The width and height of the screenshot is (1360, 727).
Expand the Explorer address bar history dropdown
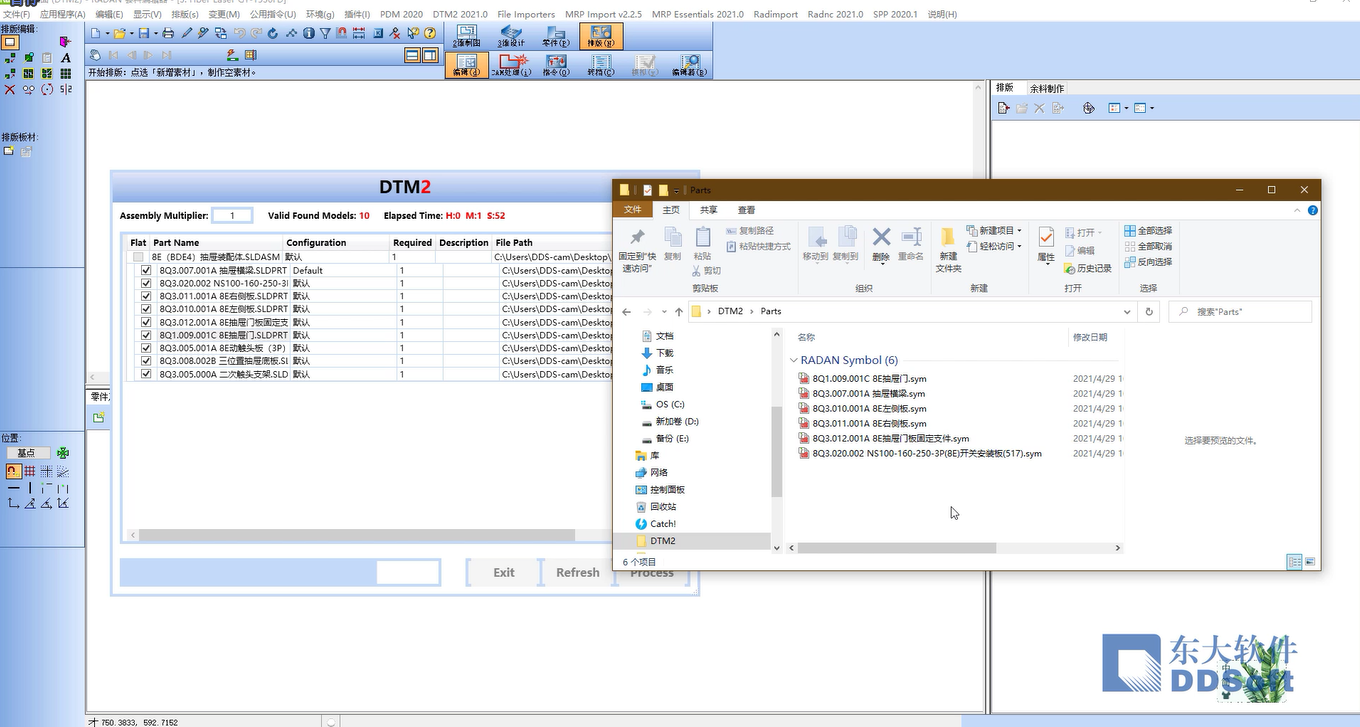pos(1128,312)
